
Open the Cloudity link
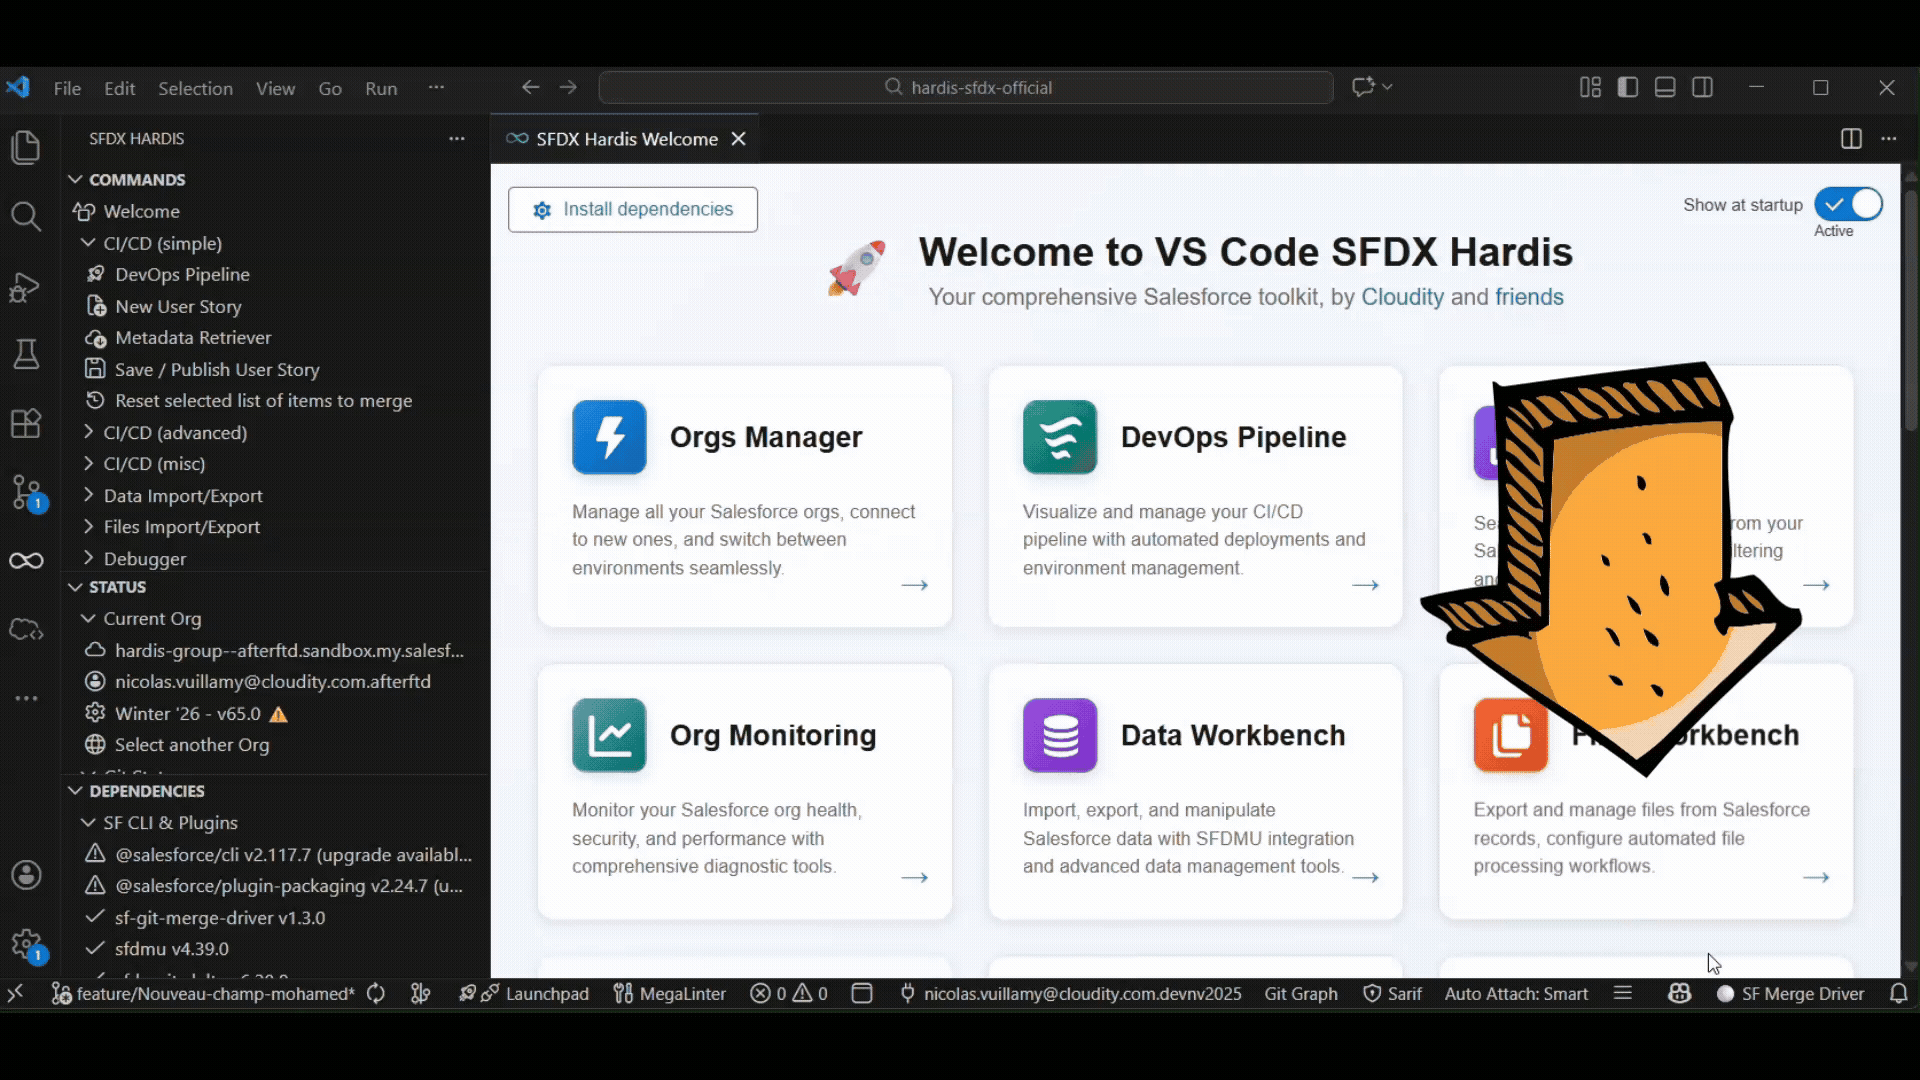pos(1402,297)
